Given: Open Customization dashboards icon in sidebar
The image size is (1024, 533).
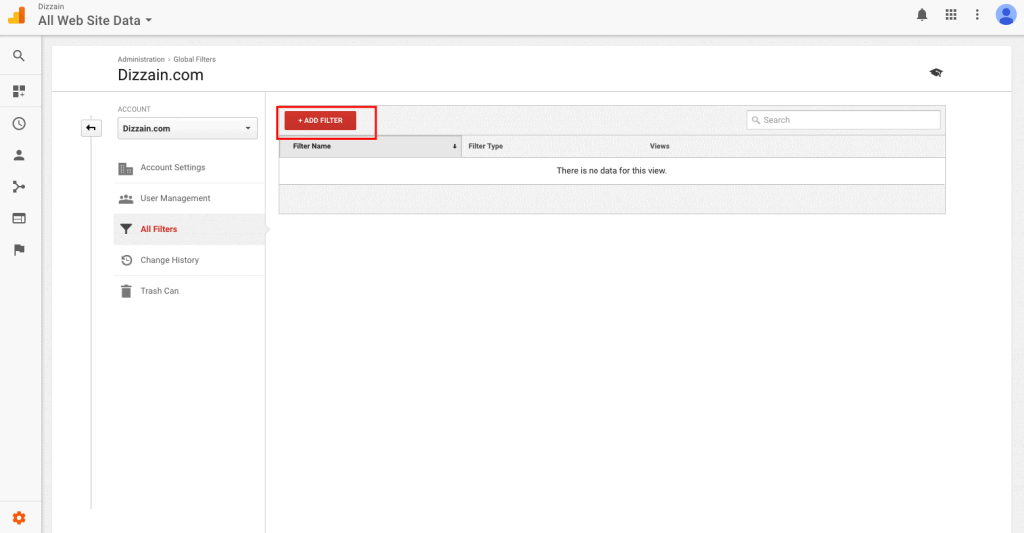Looking at the screenshot, I should [x=18, y=91].
